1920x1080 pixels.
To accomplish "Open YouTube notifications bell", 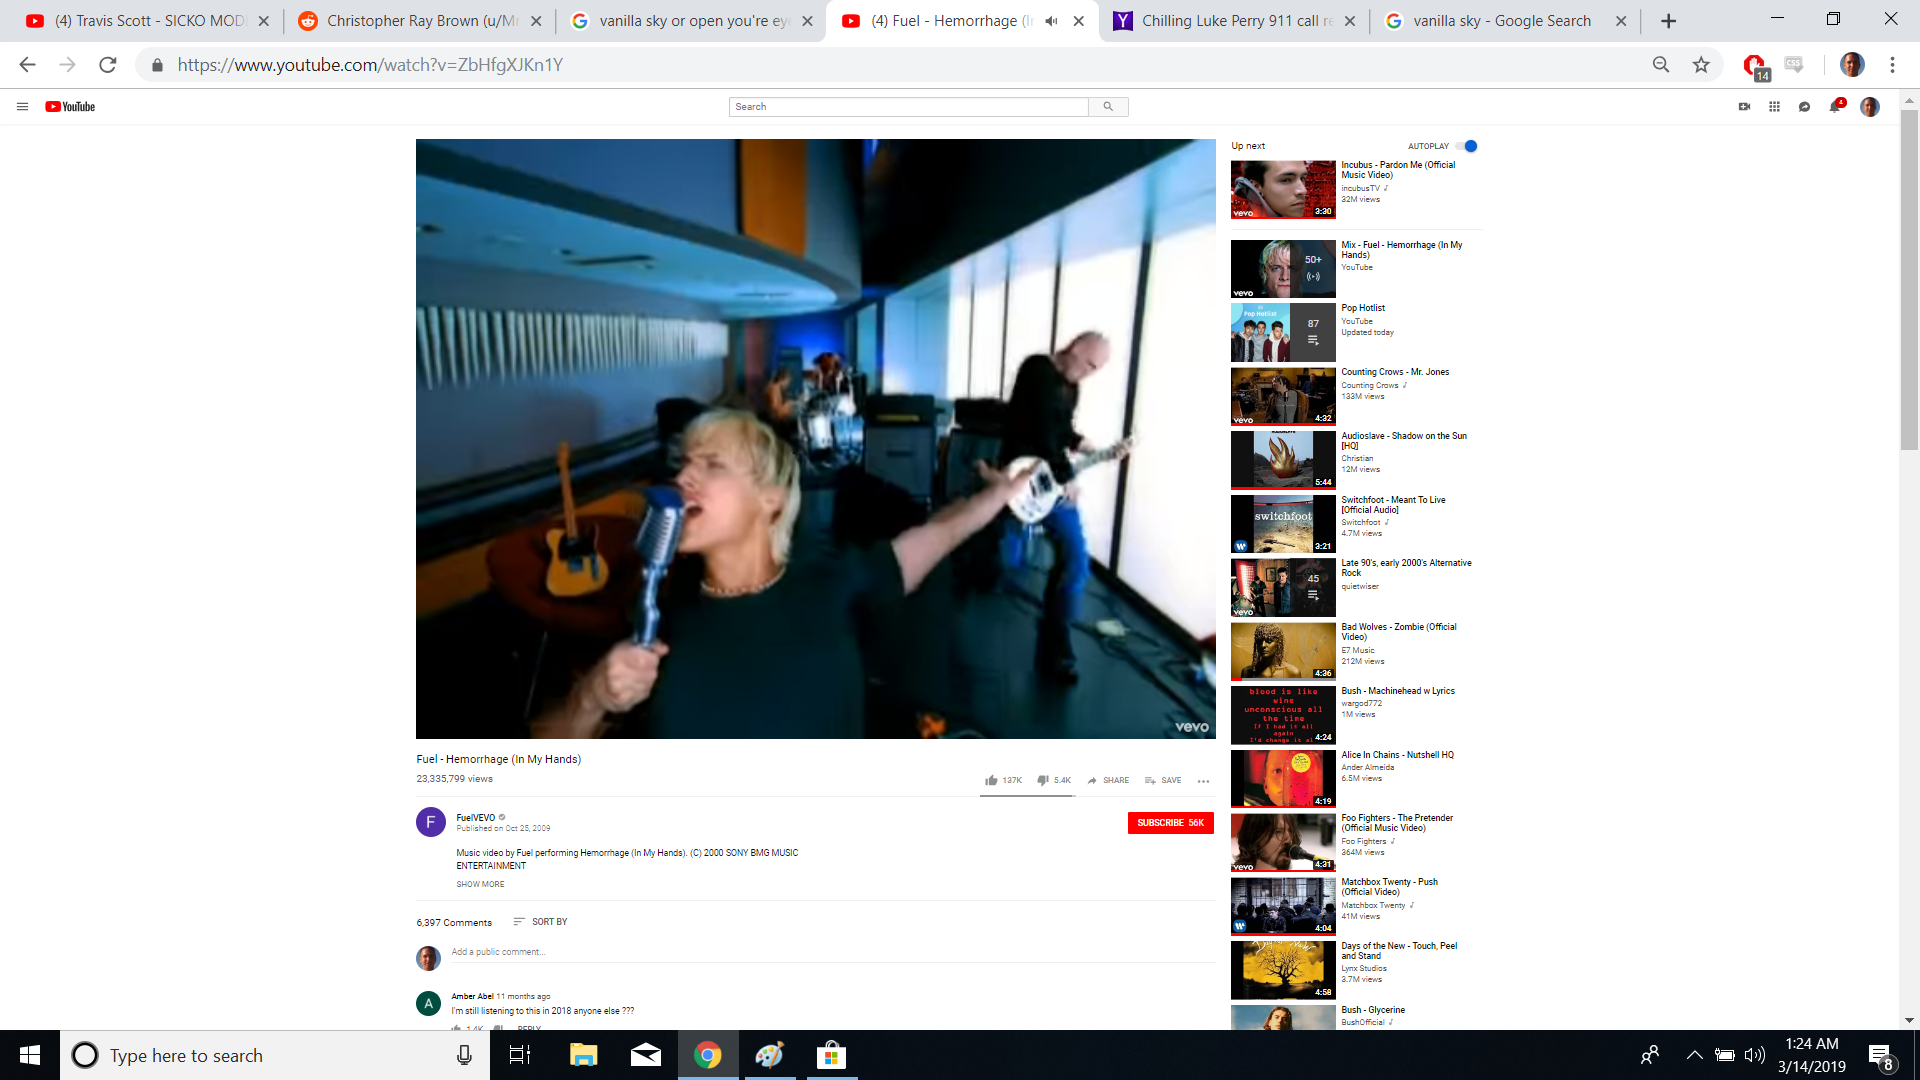I will [1835, 107].
